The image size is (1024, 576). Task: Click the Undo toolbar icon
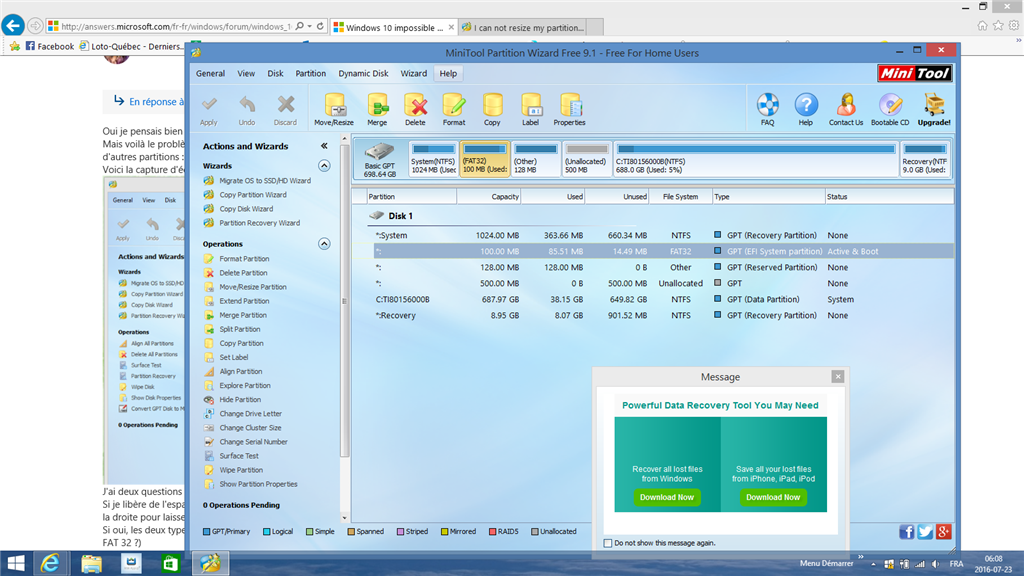pos(247,109)
